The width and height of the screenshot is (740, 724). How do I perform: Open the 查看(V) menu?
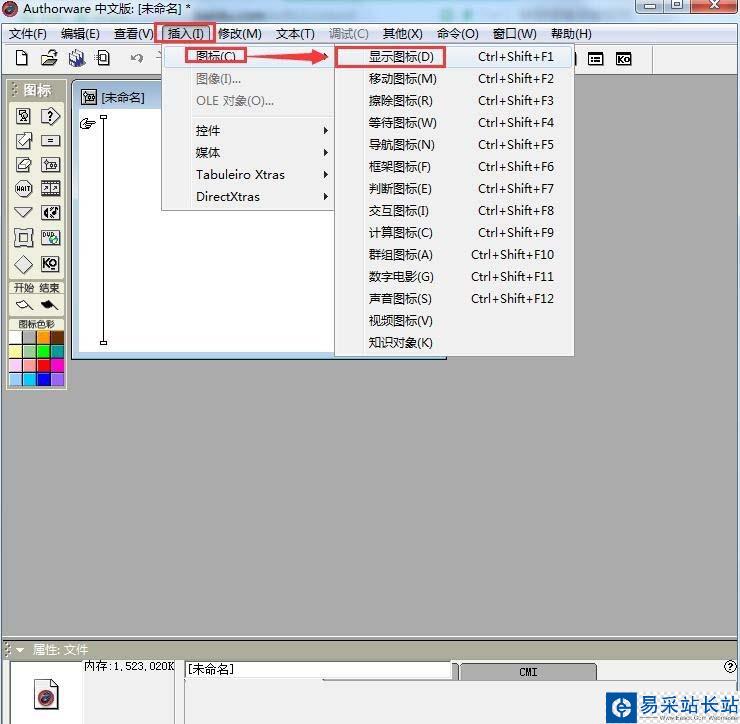pyautogui.click(x=134, y=34)
